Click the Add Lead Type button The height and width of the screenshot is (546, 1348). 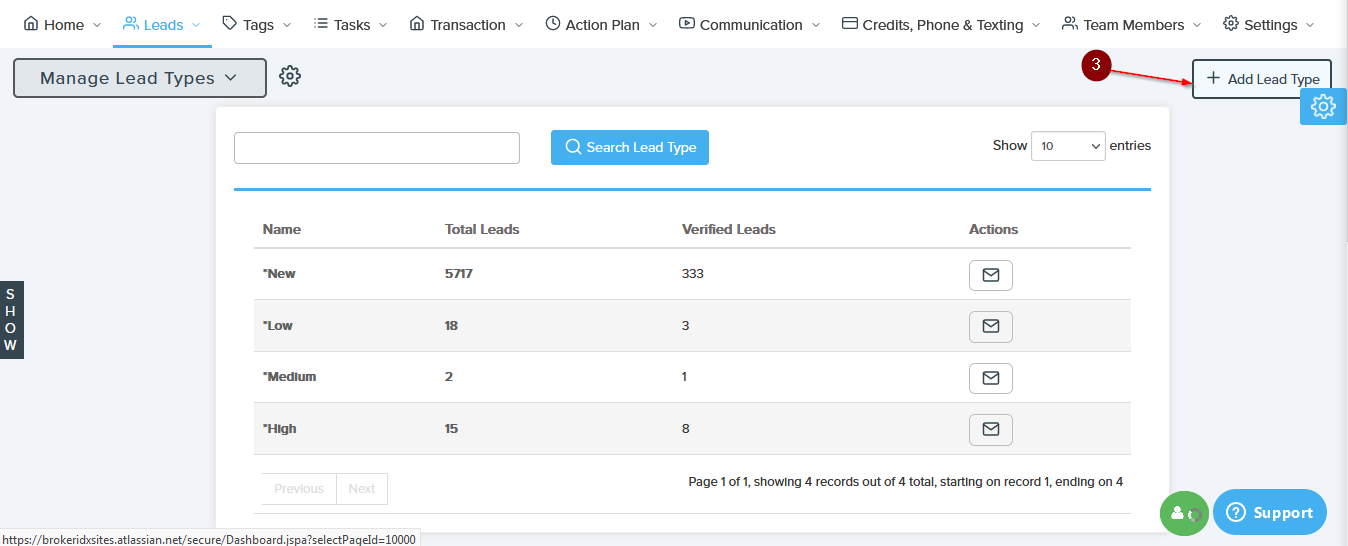(x=1262, y=79)
